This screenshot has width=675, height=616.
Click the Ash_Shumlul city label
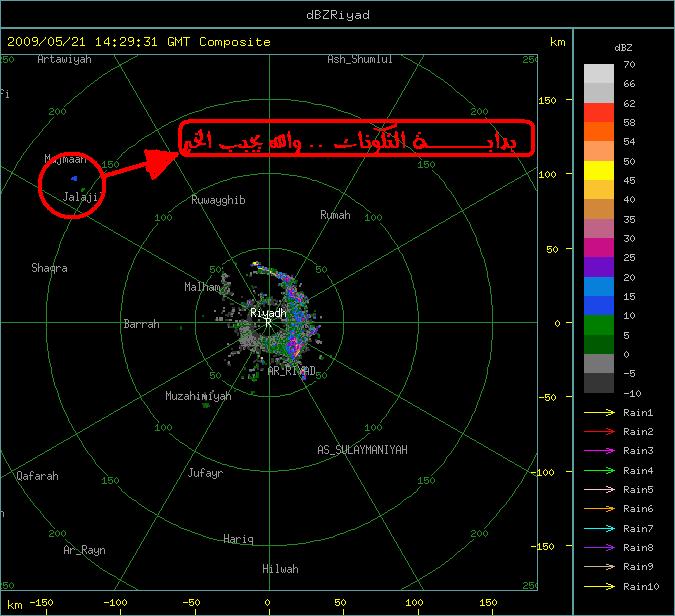click(x=360, y=59)
